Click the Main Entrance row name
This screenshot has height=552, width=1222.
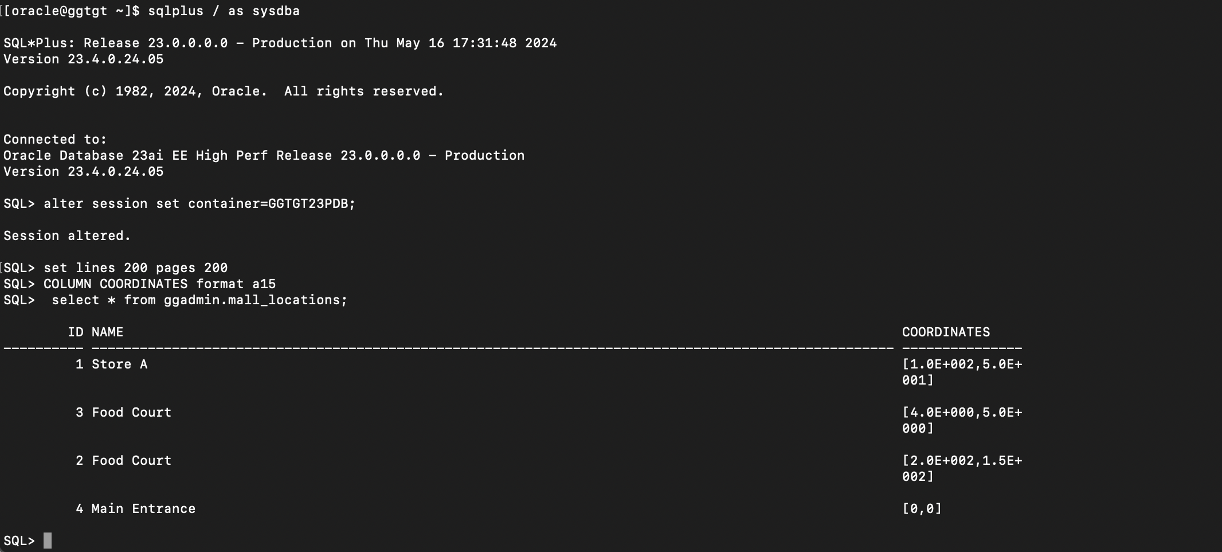[143, 509]
